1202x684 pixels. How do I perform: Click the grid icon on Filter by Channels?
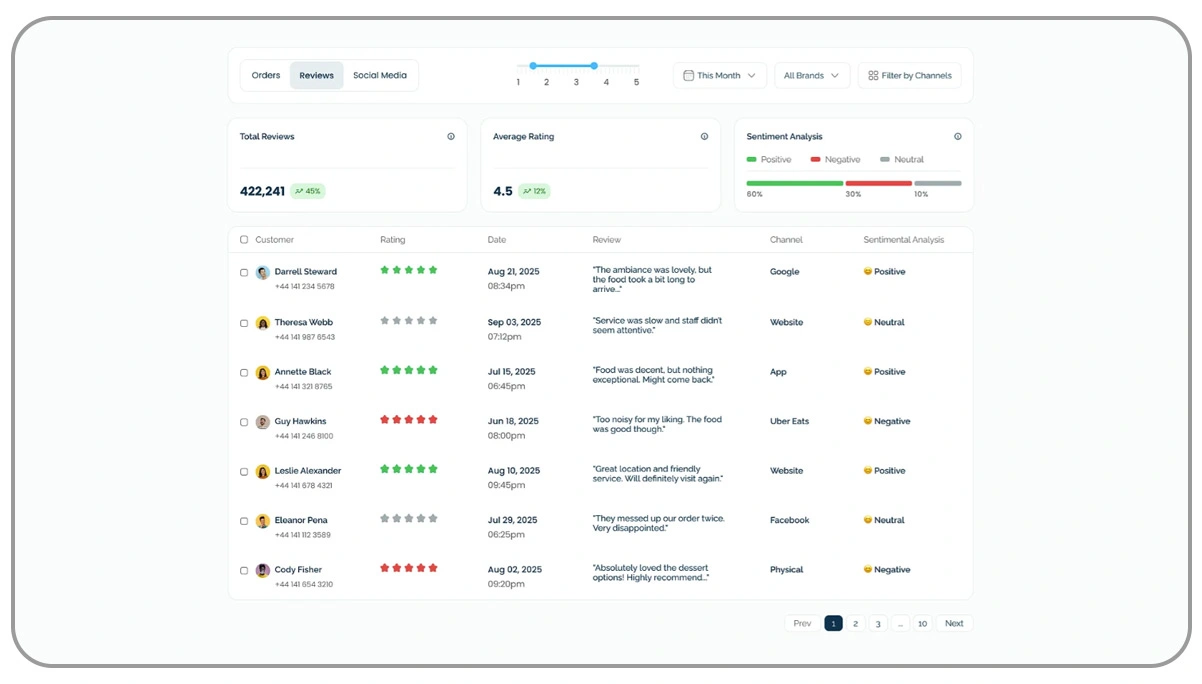point(872,75)
